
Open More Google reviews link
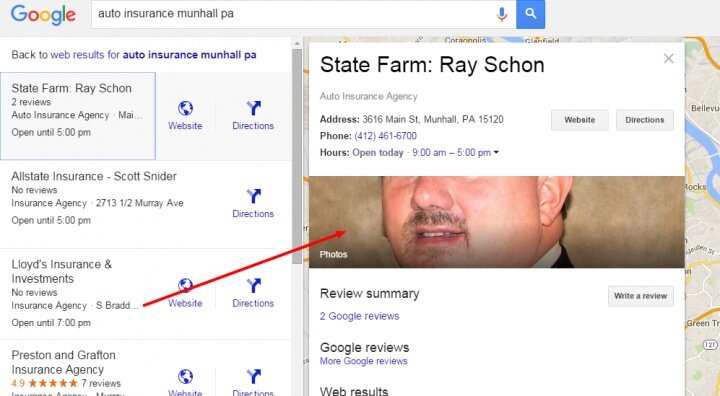364,361
